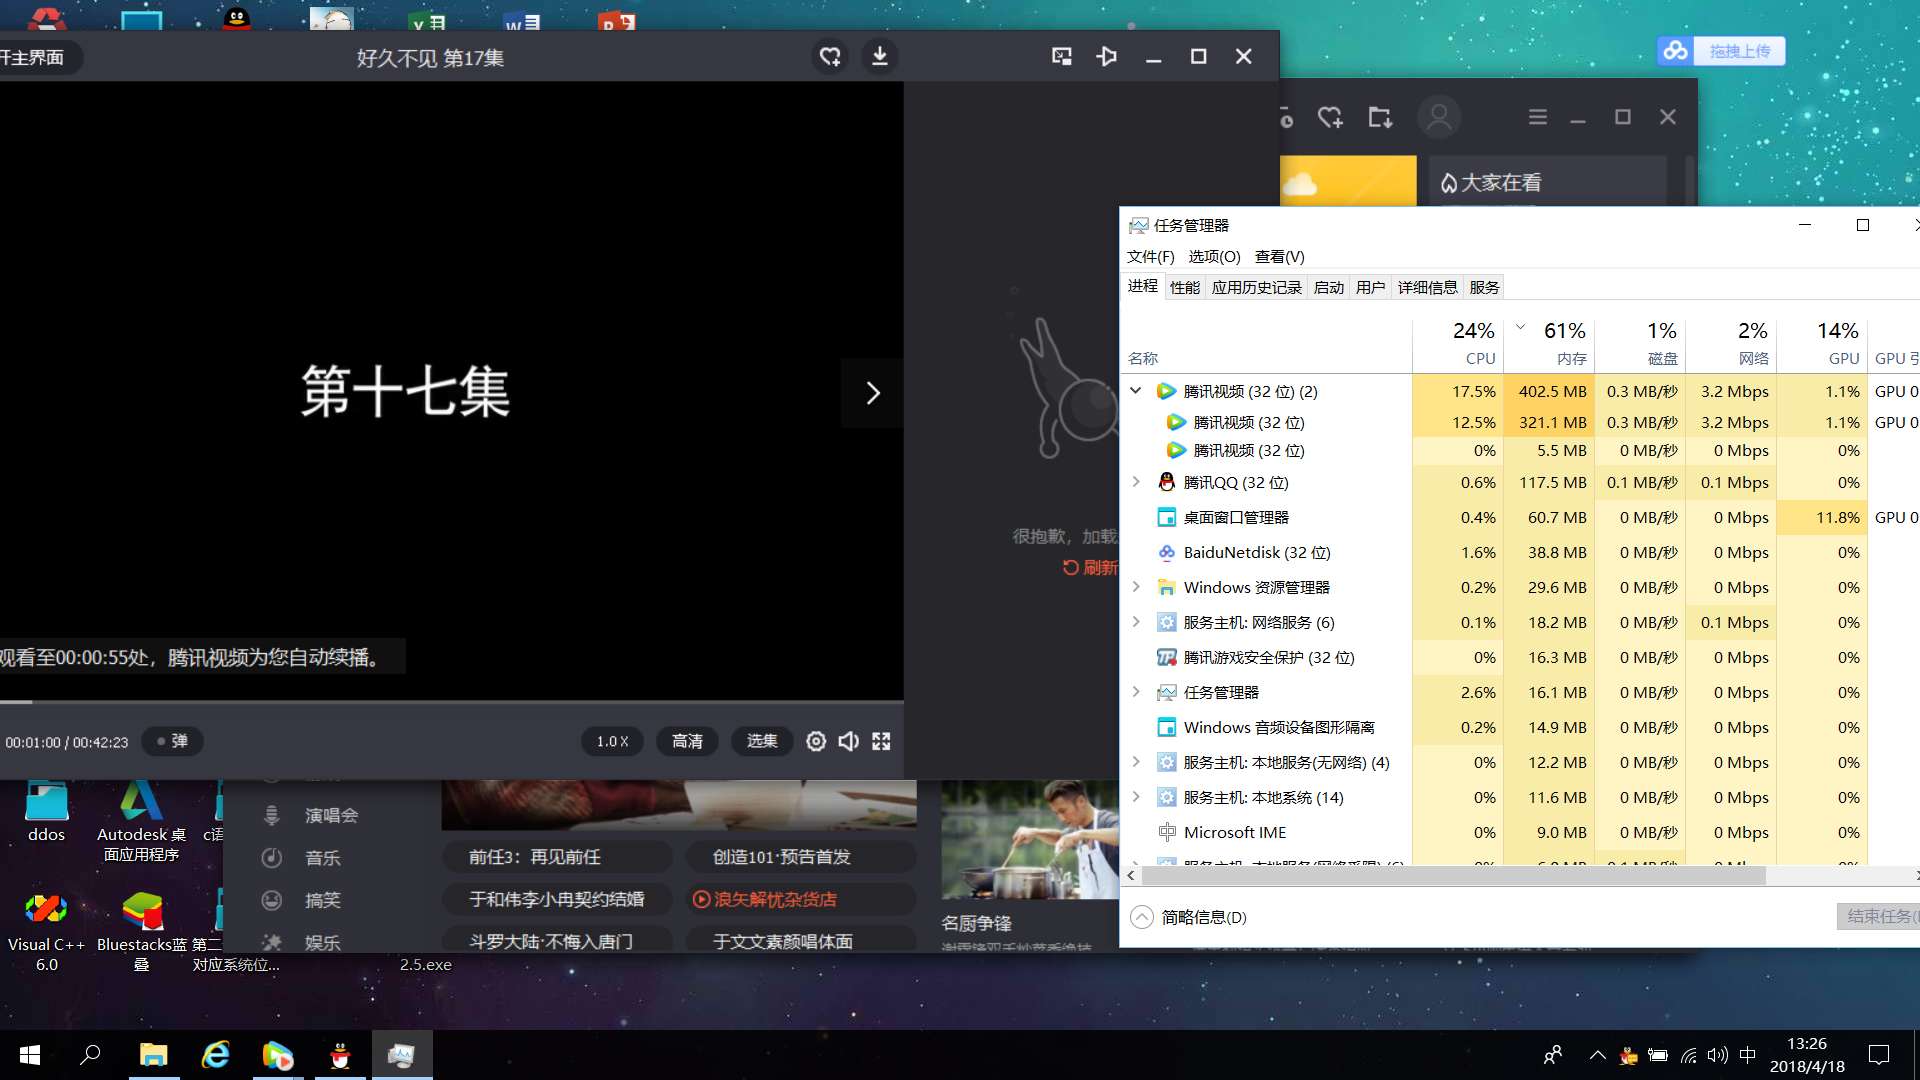Expand the 腾讯QQ (32 位) process

tap(1136, 482)
